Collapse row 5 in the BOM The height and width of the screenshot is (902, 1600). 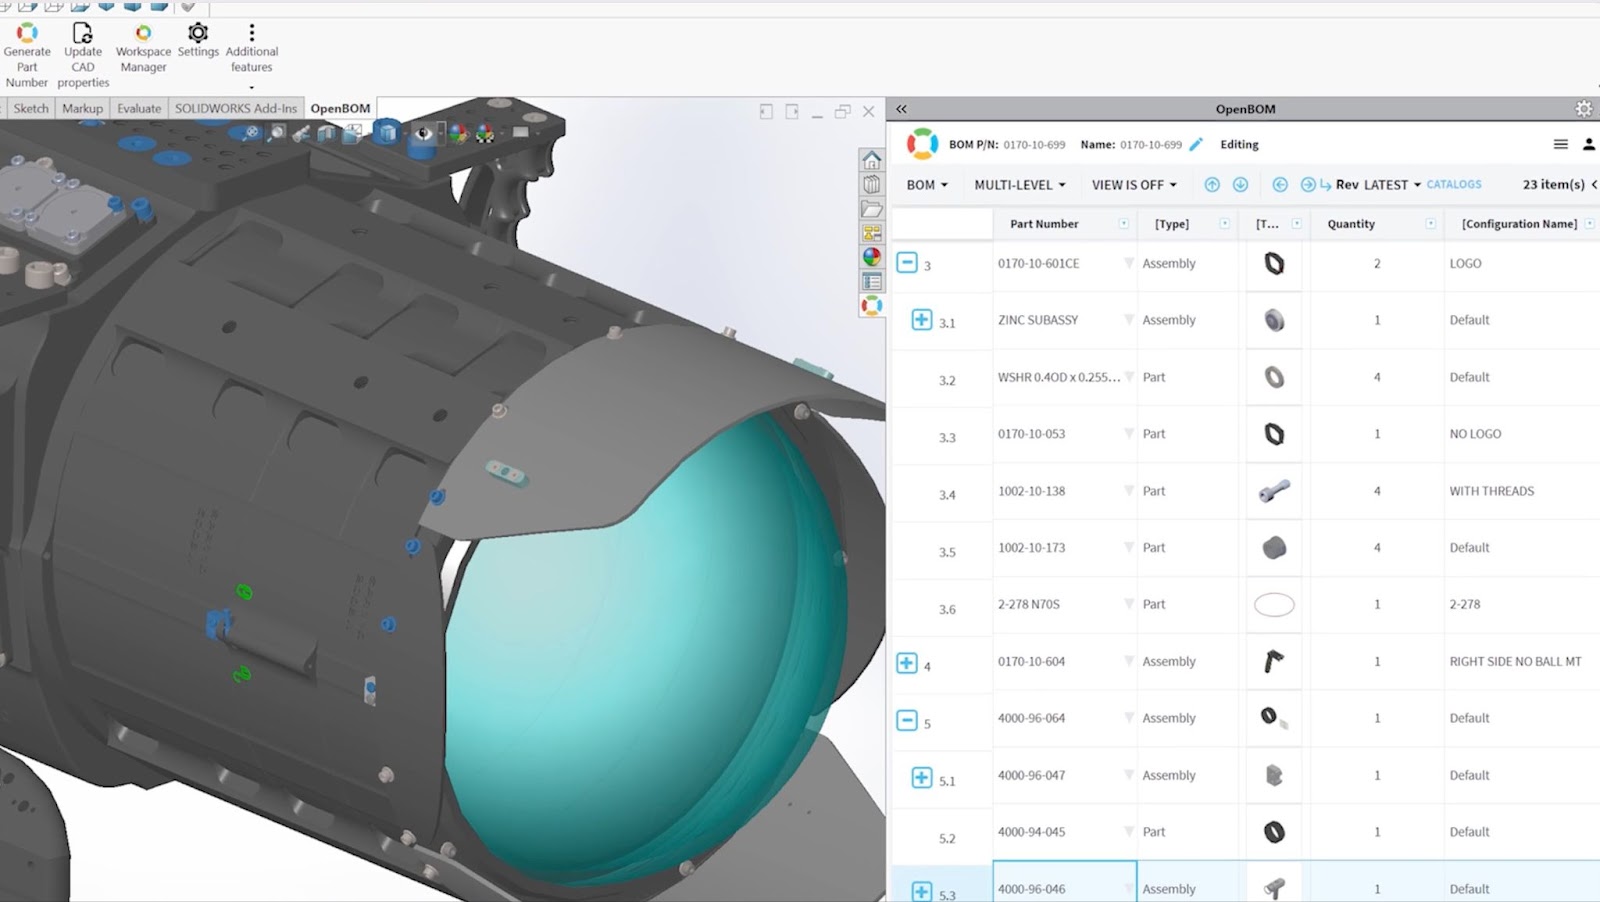907,720
